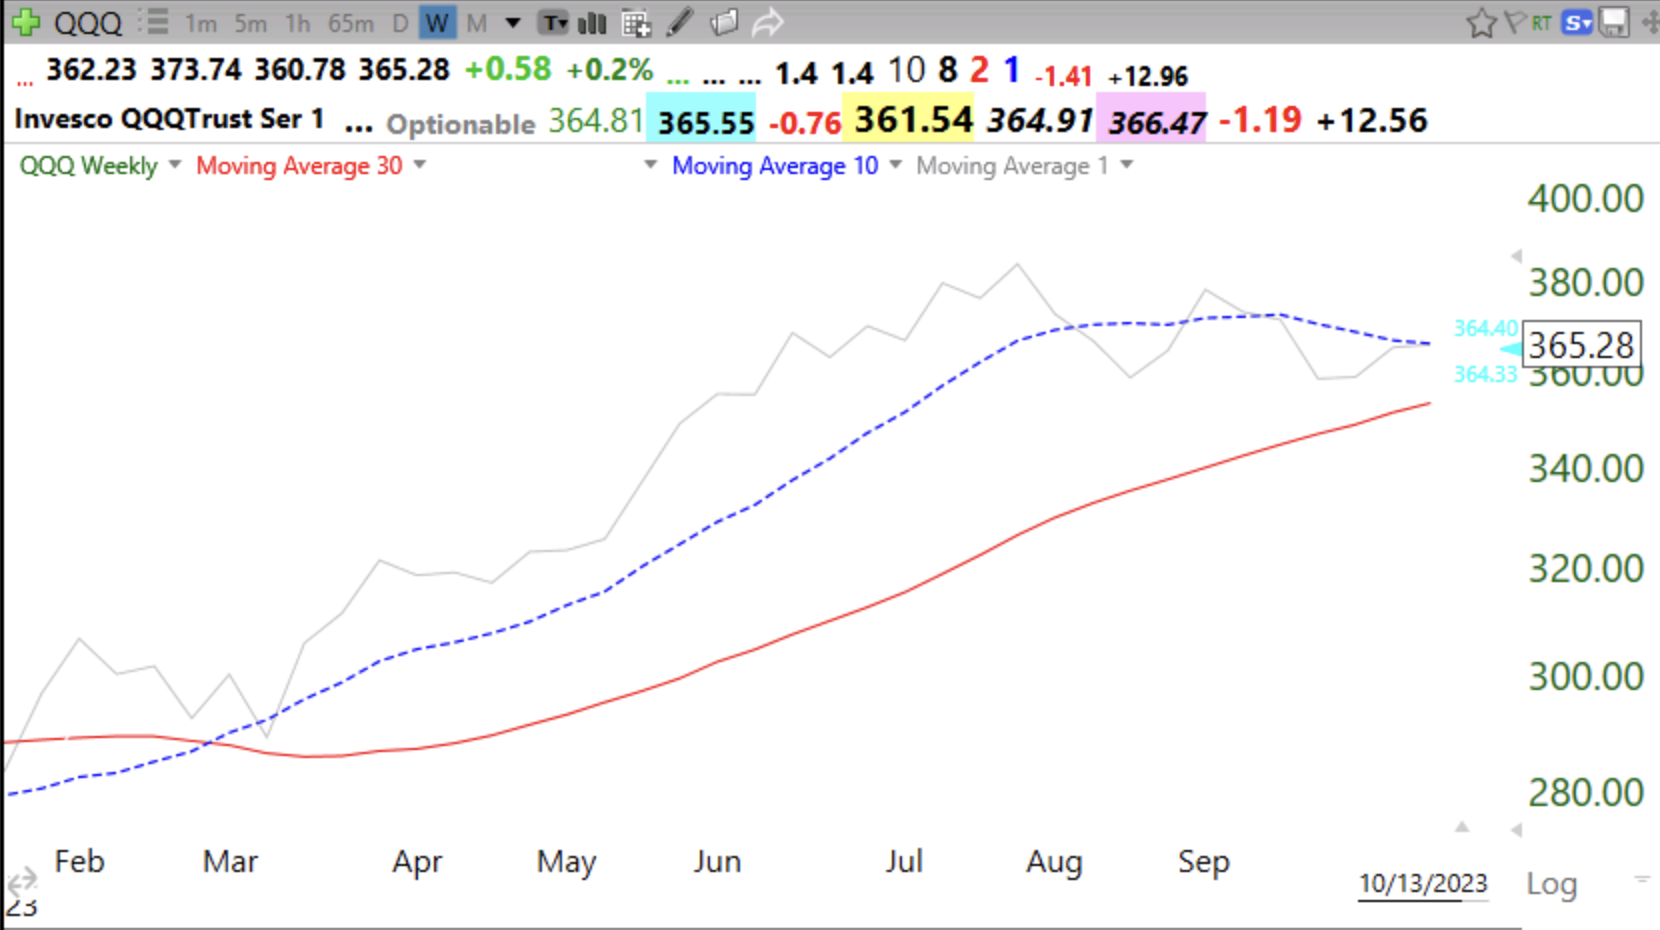Click the +0.2% percent change value
The height and width of the screenshot is (930, 1660).
pos(609,69)
